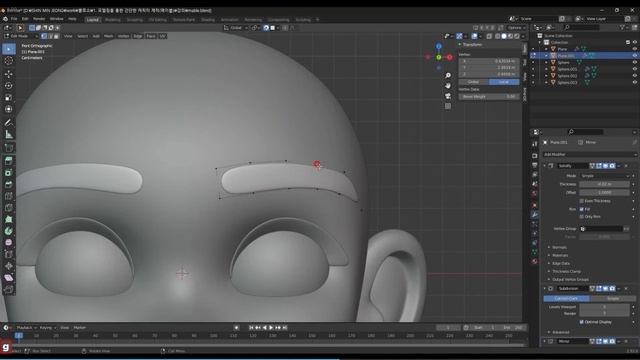Select the Measure tool
Screen dimensions: 640x360
(9, 134)
